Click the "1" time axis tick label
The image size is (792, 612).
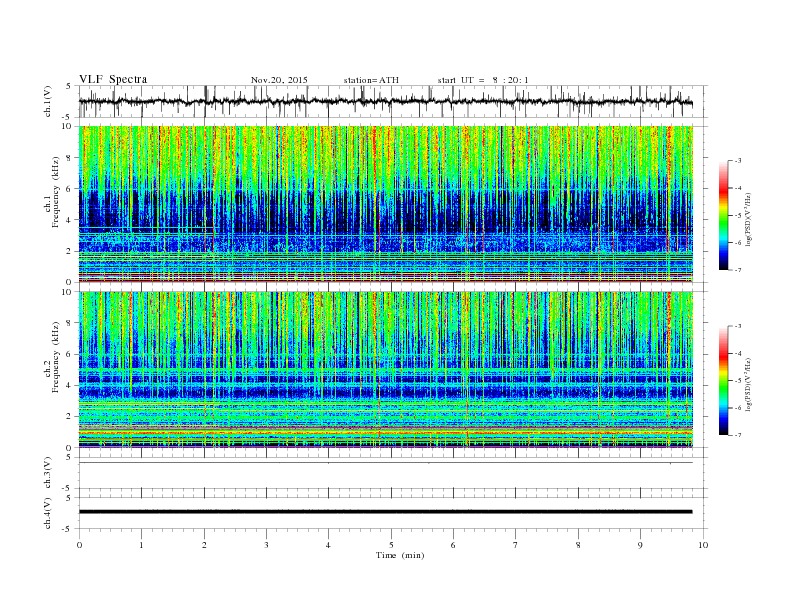point(142,545)
